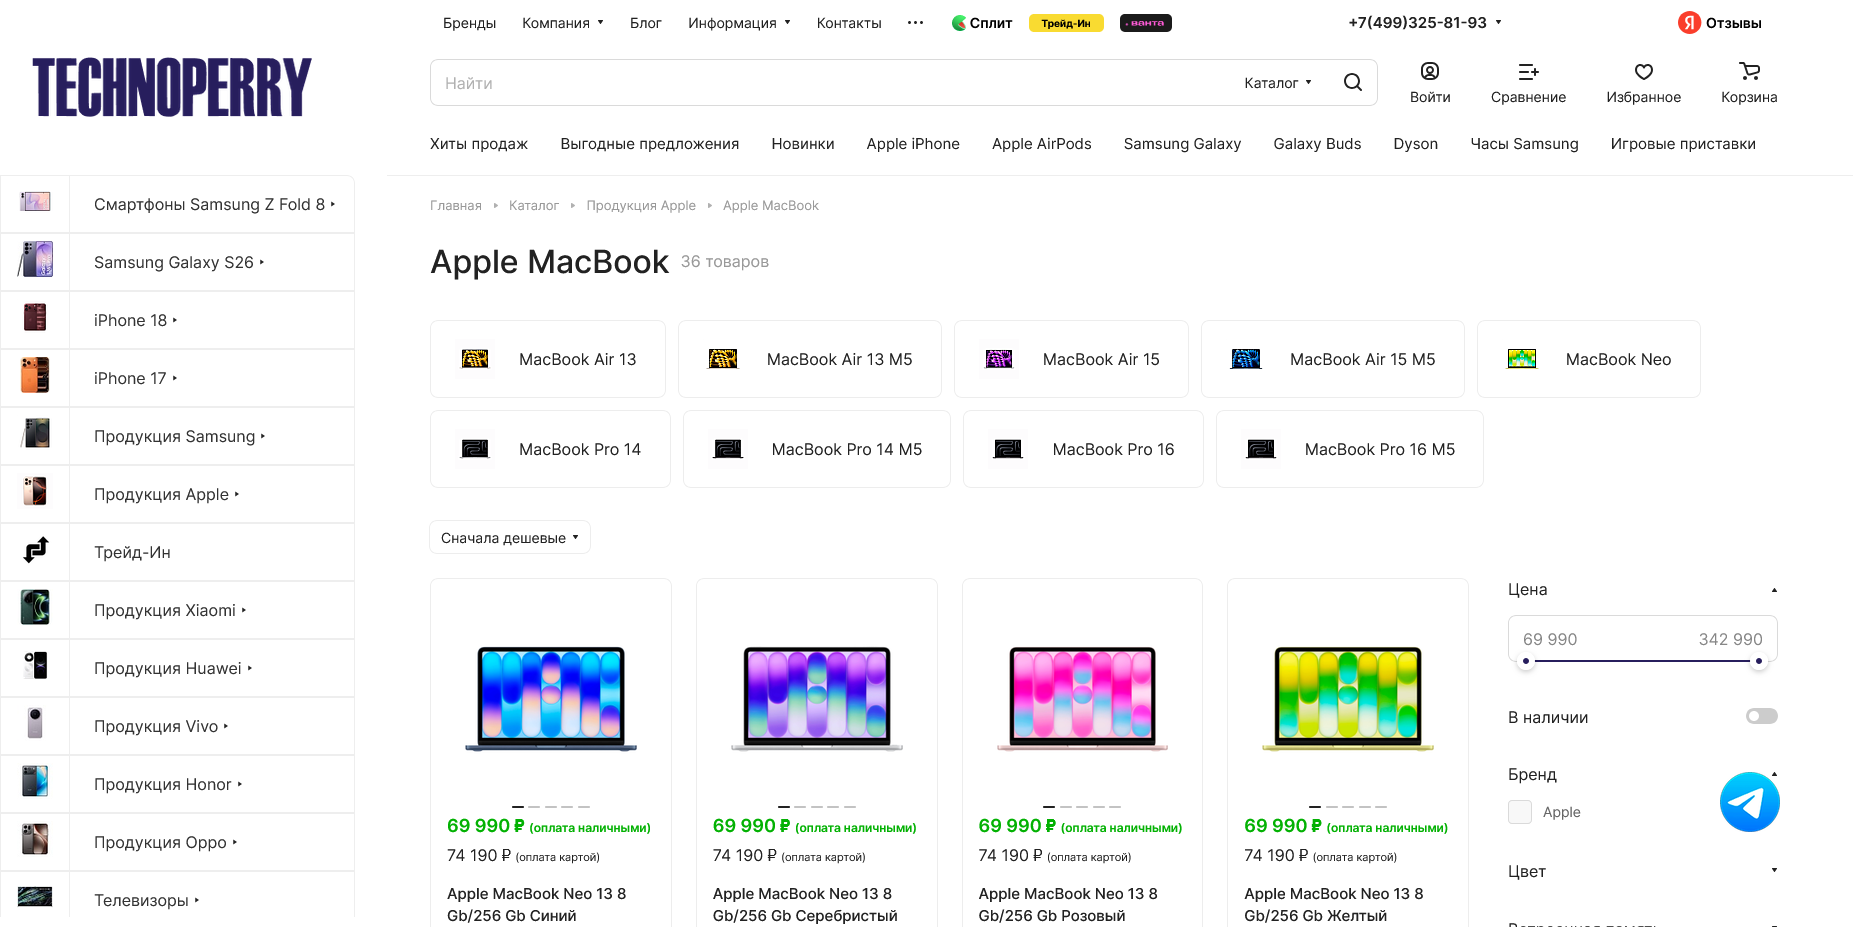This screenshot has width=1853, height=927.
Task: Open the Избранное heart icon
Action: point(1643,71)
